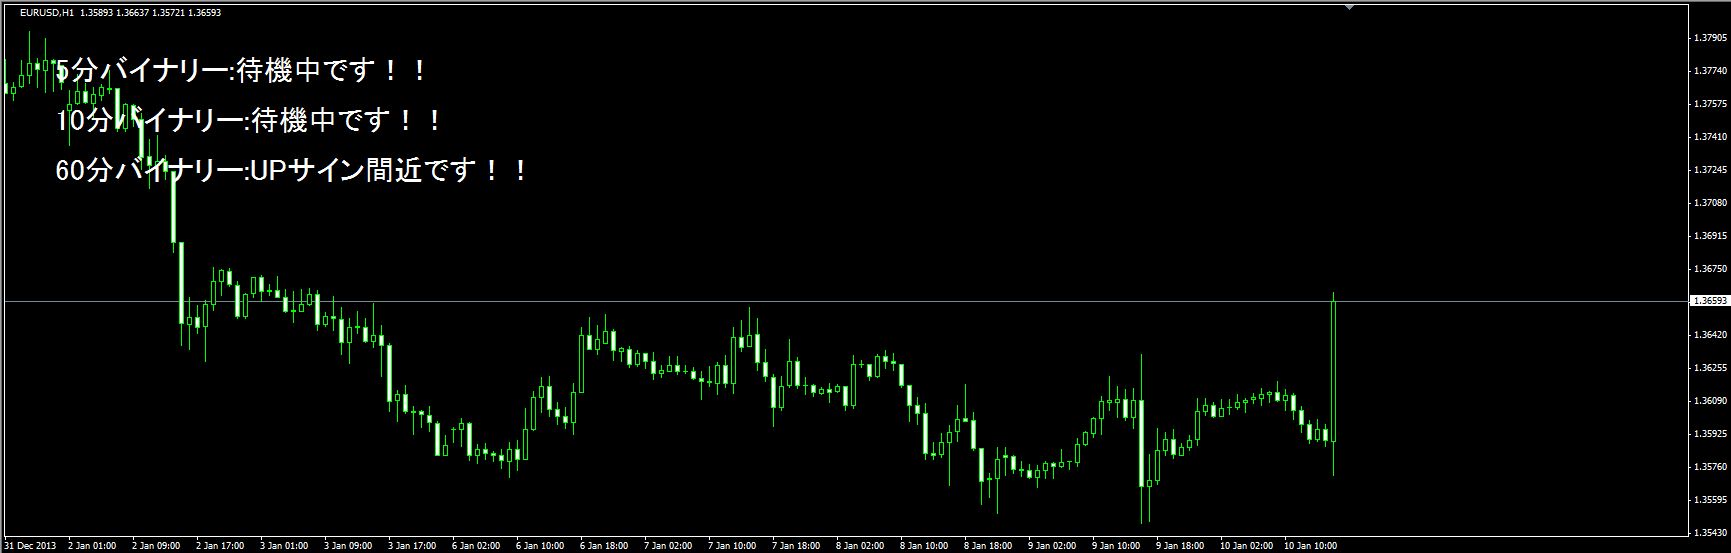Click 2 Jan 17:00 time axis label

point(221,546)
